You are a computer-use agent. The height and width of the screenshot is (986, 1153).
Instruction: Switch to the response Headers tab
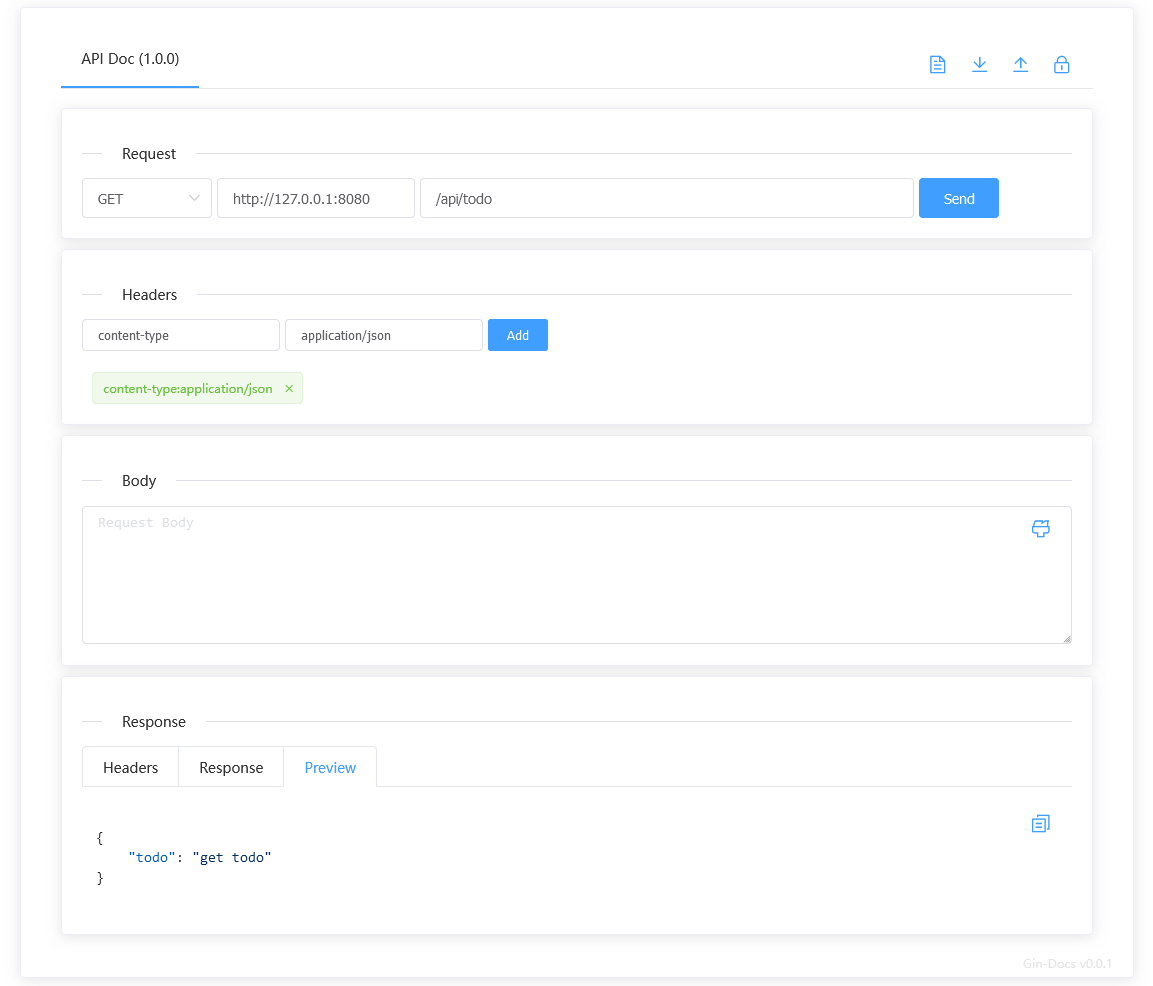pyautogui.click(x=130, y=768)
